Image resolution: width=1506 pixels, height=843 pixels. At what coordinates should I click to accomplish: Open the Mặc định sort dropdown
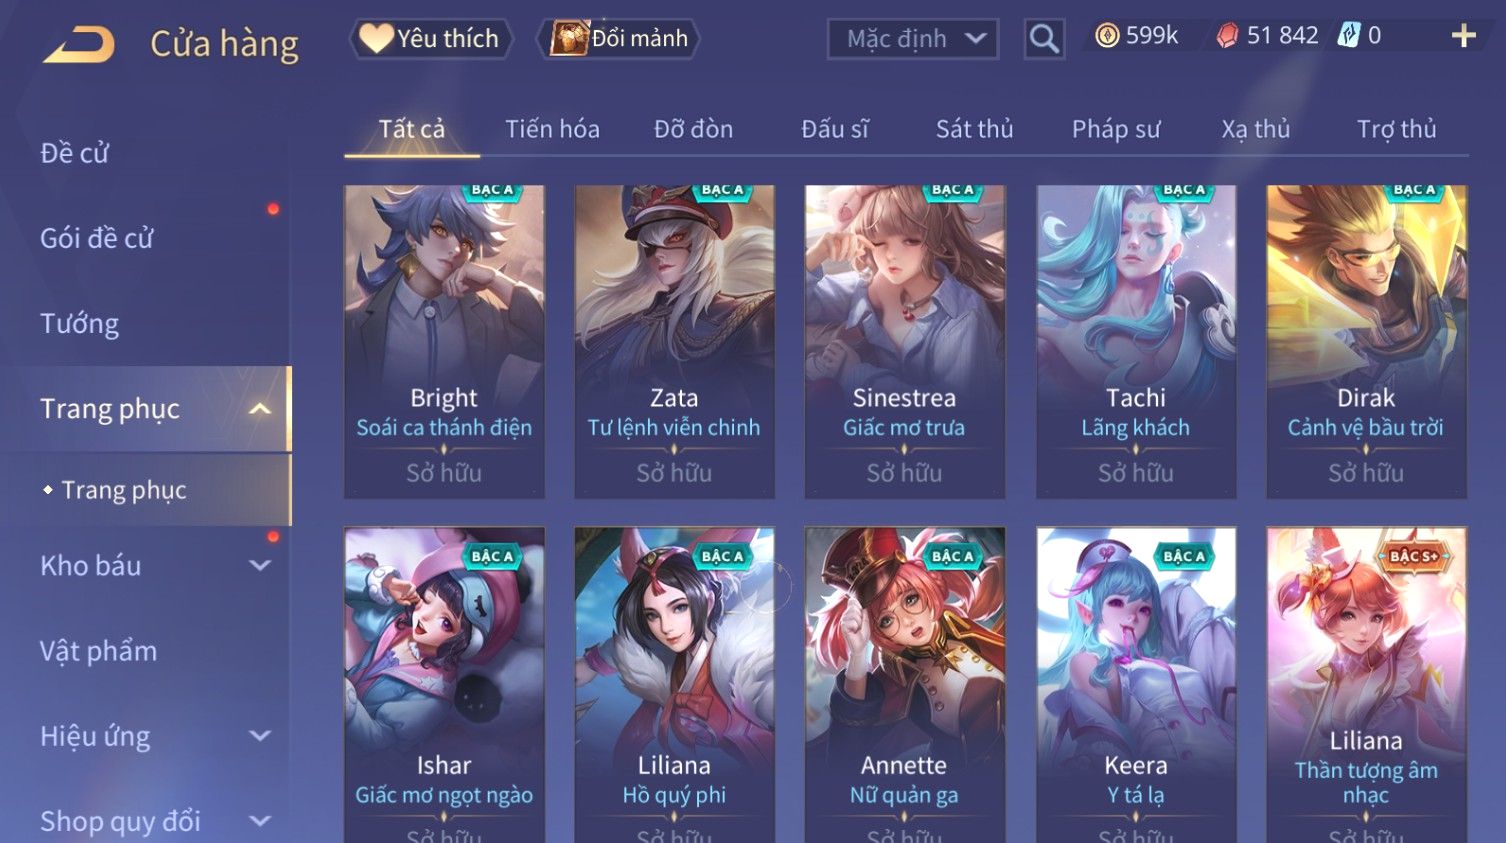pos(913,39)
